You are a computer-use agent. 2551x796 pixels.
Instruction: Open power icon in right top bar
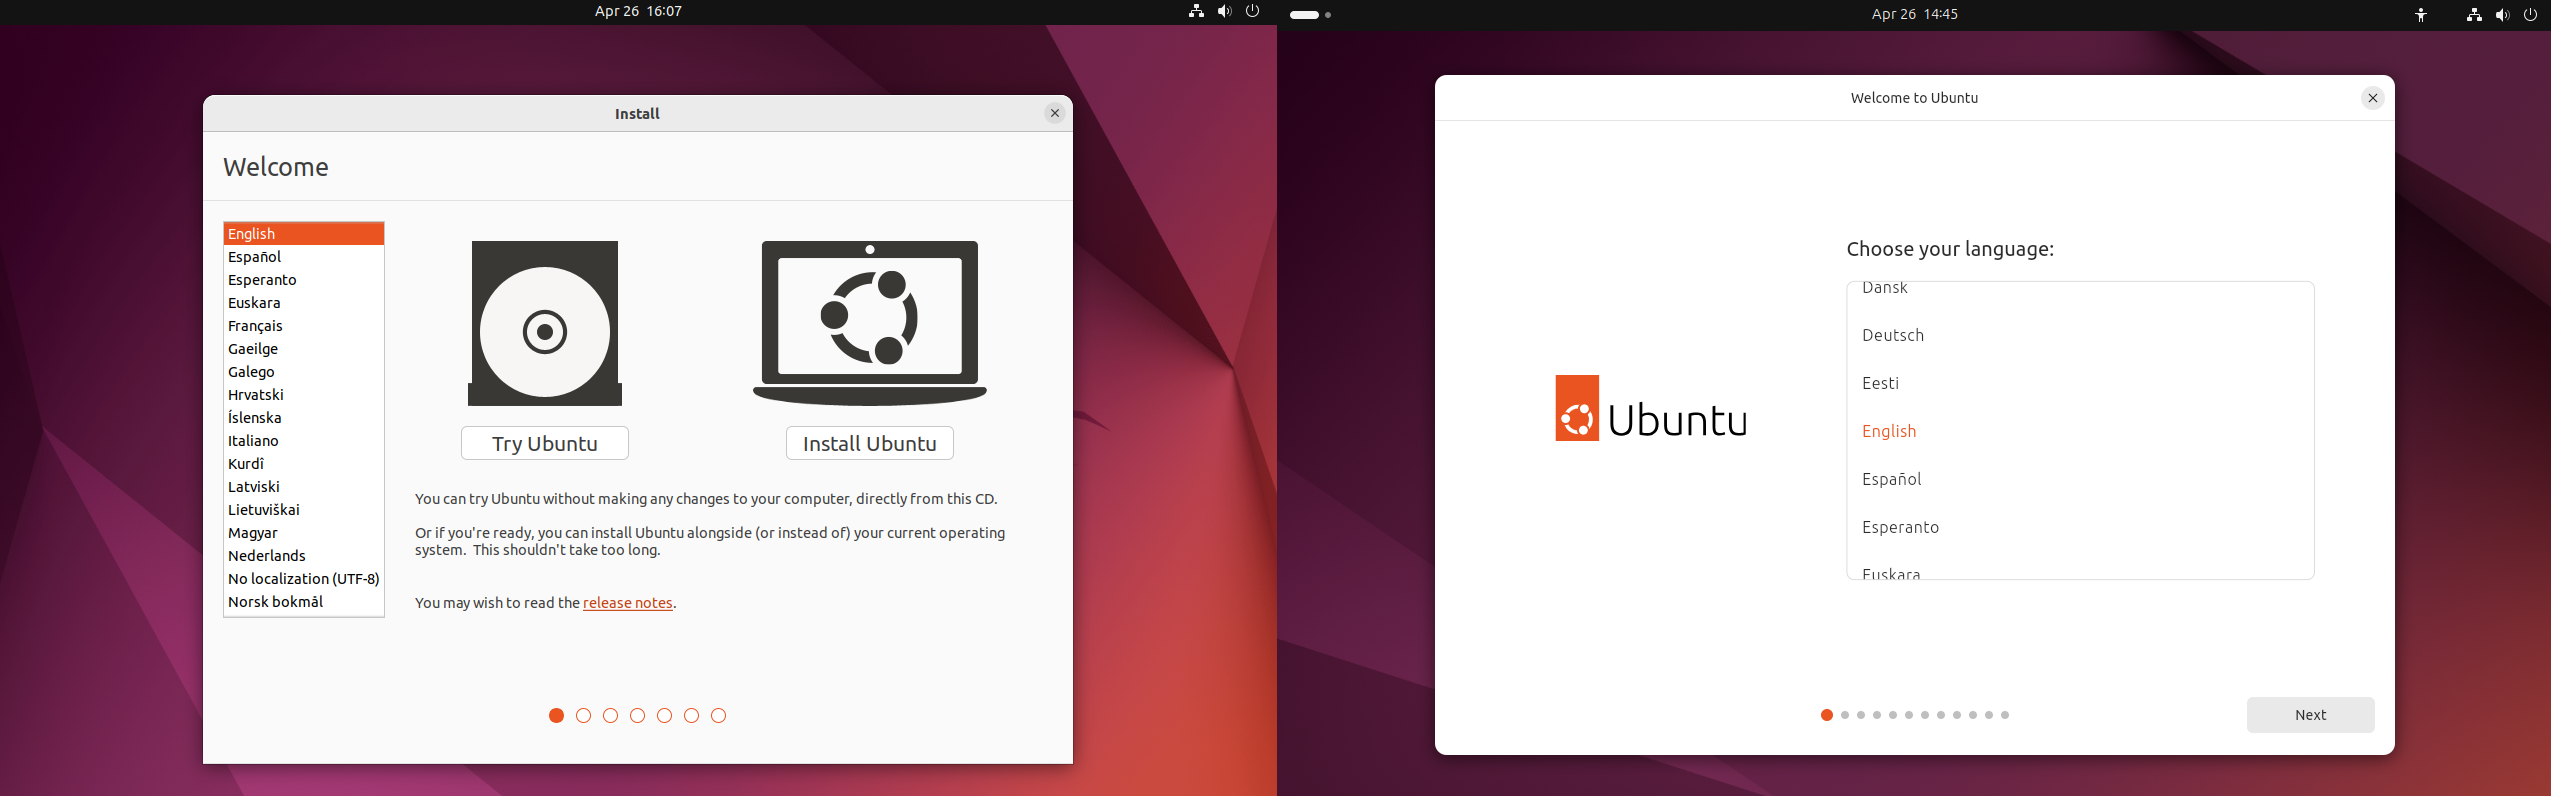coord(2530,15)
